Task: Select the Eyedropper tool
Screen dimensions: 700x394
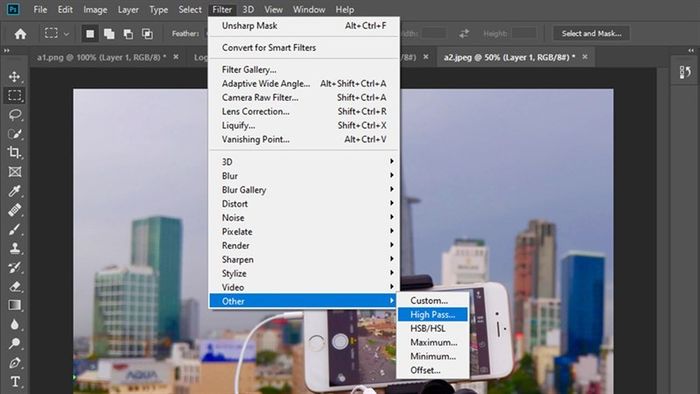Action: point(14,191)
